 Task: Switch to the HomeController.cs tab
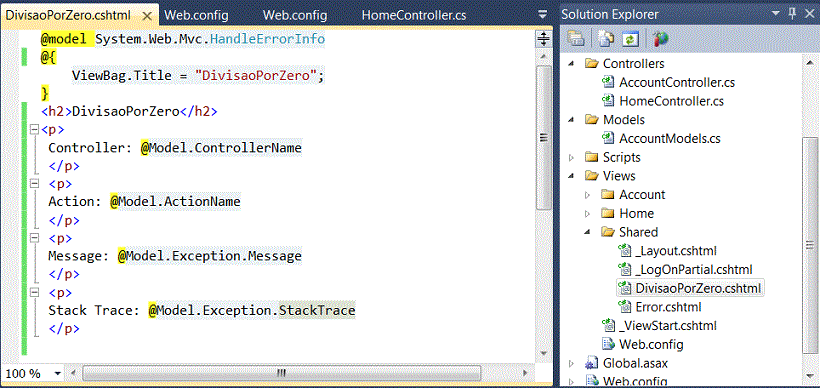point(413,15)
